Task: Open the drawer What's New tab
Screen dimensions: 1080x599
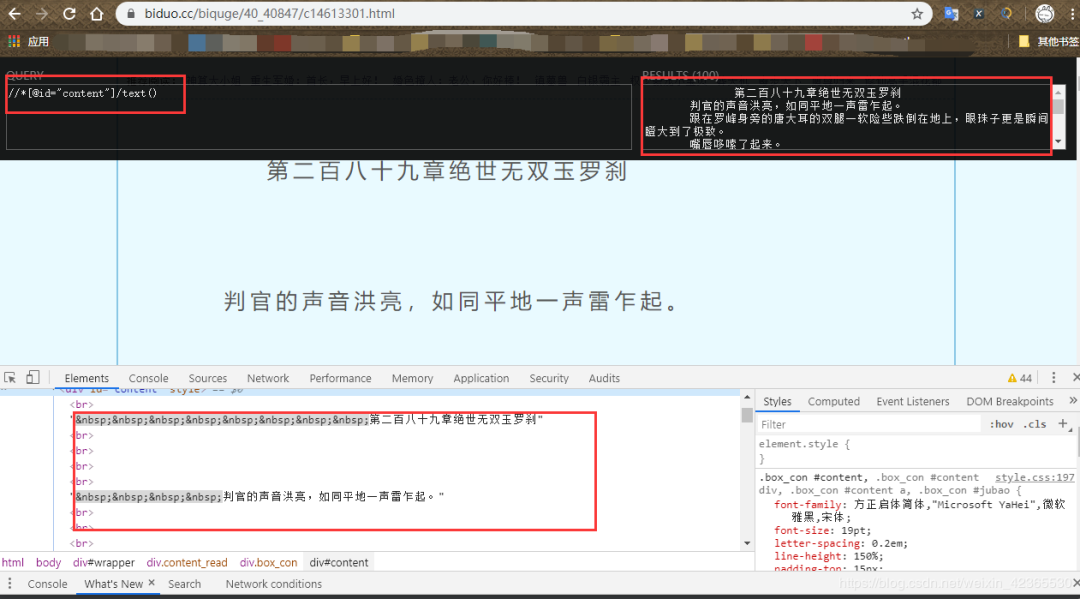Action: 114,584
